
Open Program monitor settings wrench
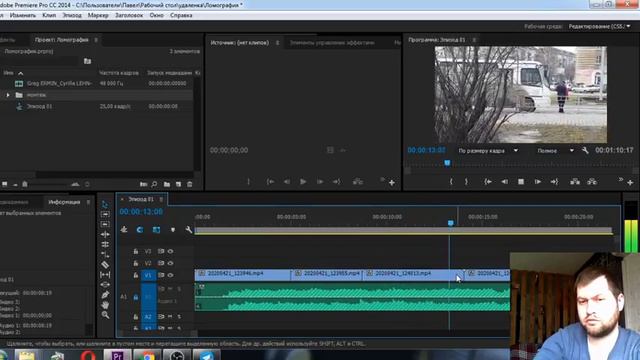[x=585, y=150]
